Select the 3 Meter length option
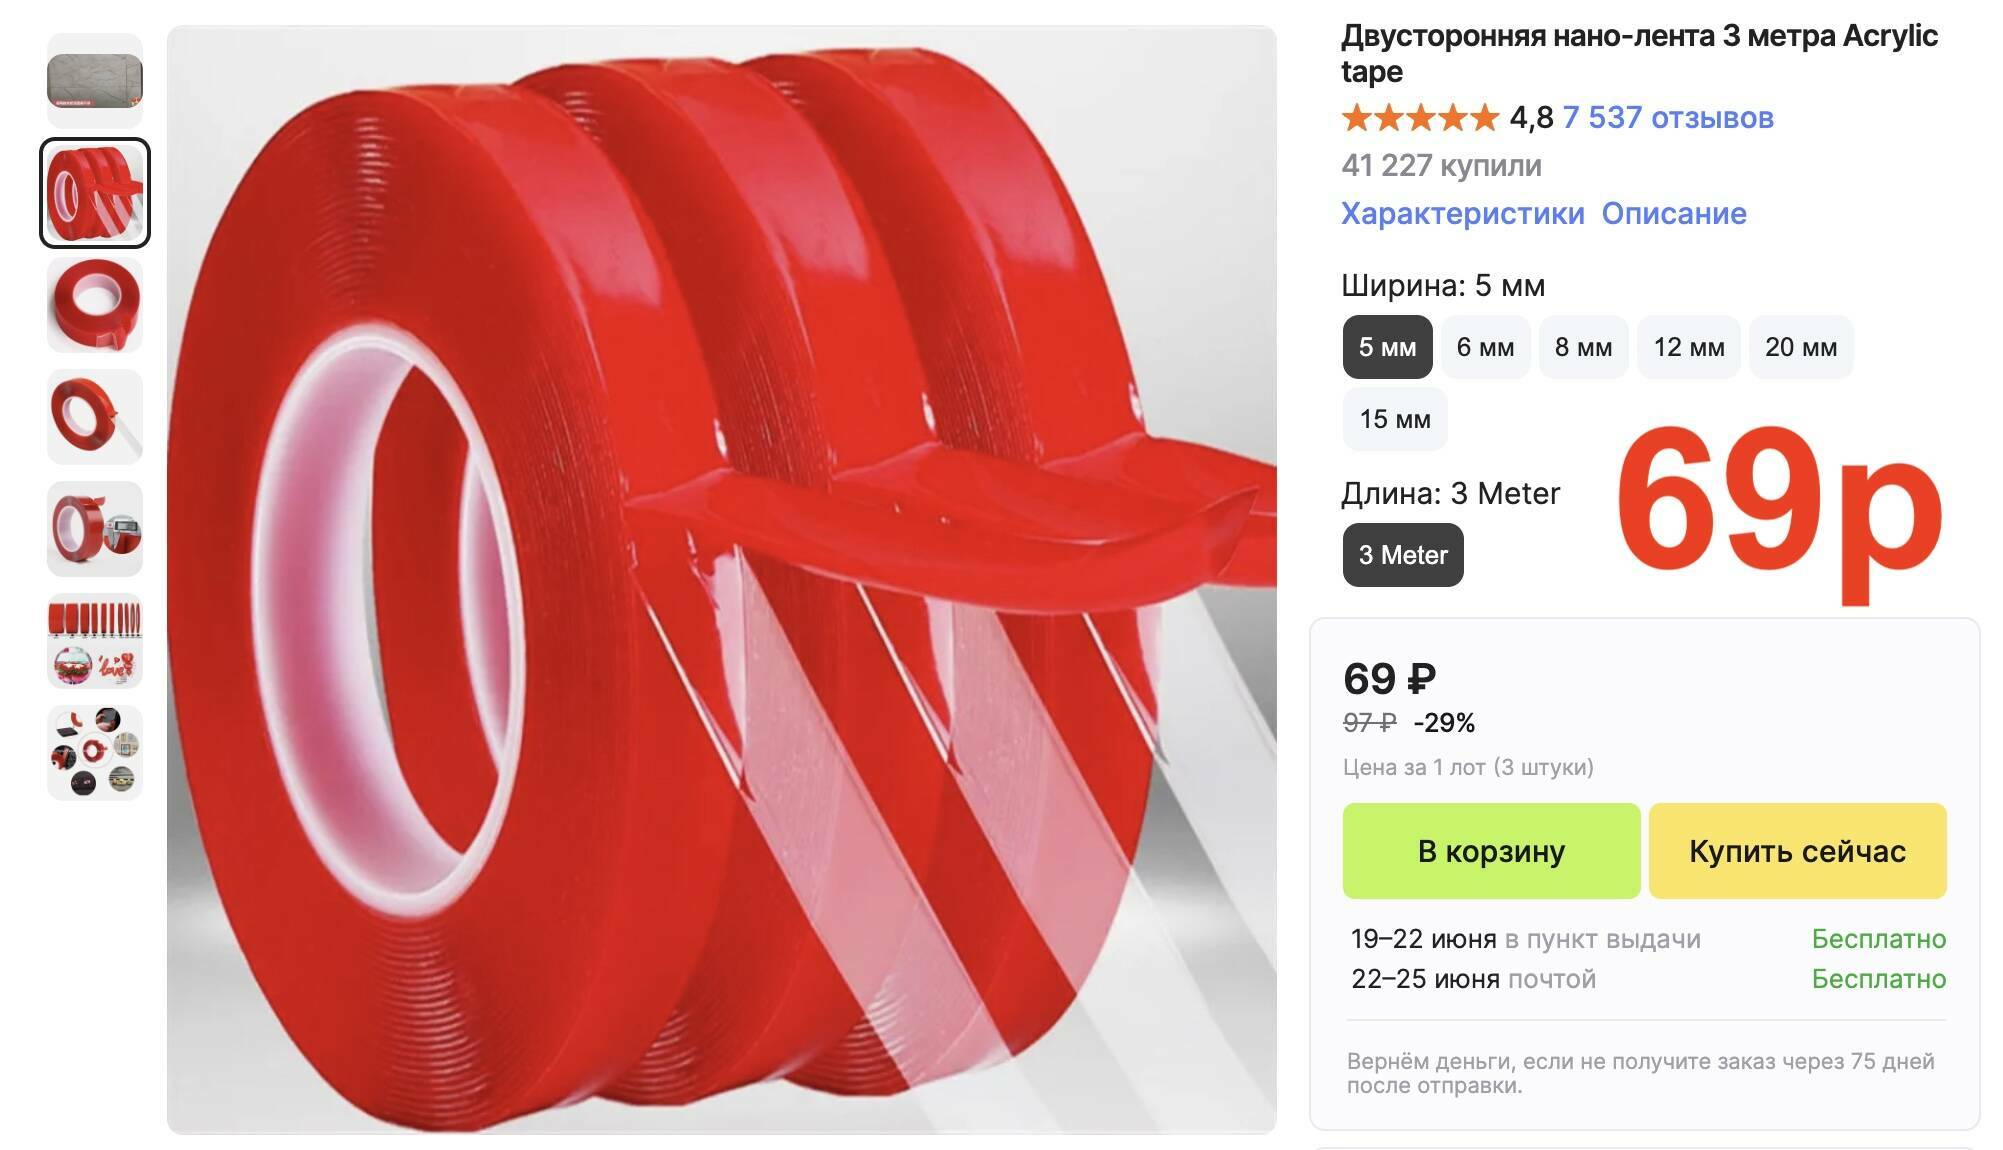 click(x=1403, y=555)
